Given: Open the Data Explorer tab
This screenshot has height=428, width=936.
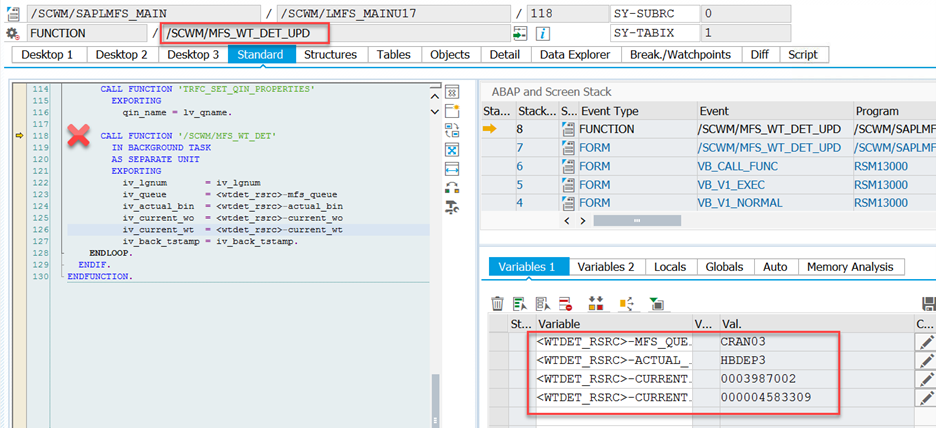Looking at the screenshot, I should coord(575,55).
